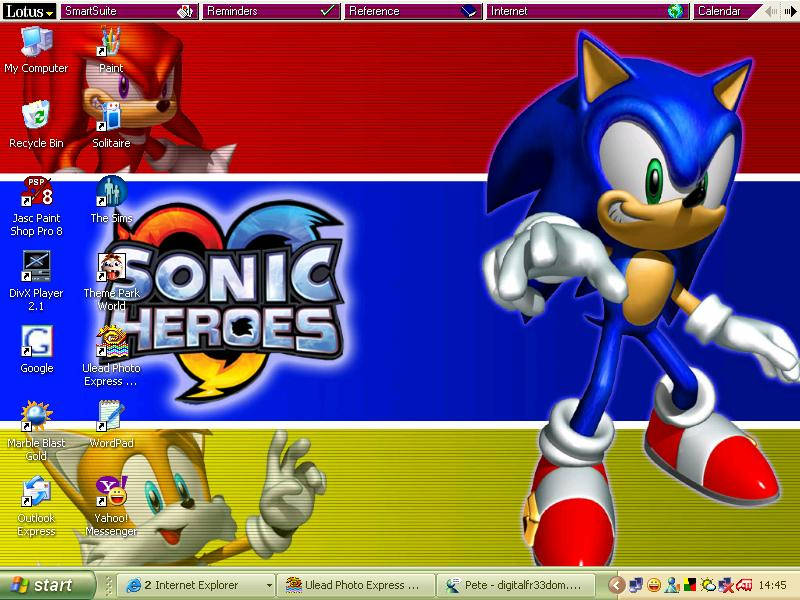Viewport: 800px width, 600px height.
Task: Open the Recycle Bin icon
Action: pos(36,124)
